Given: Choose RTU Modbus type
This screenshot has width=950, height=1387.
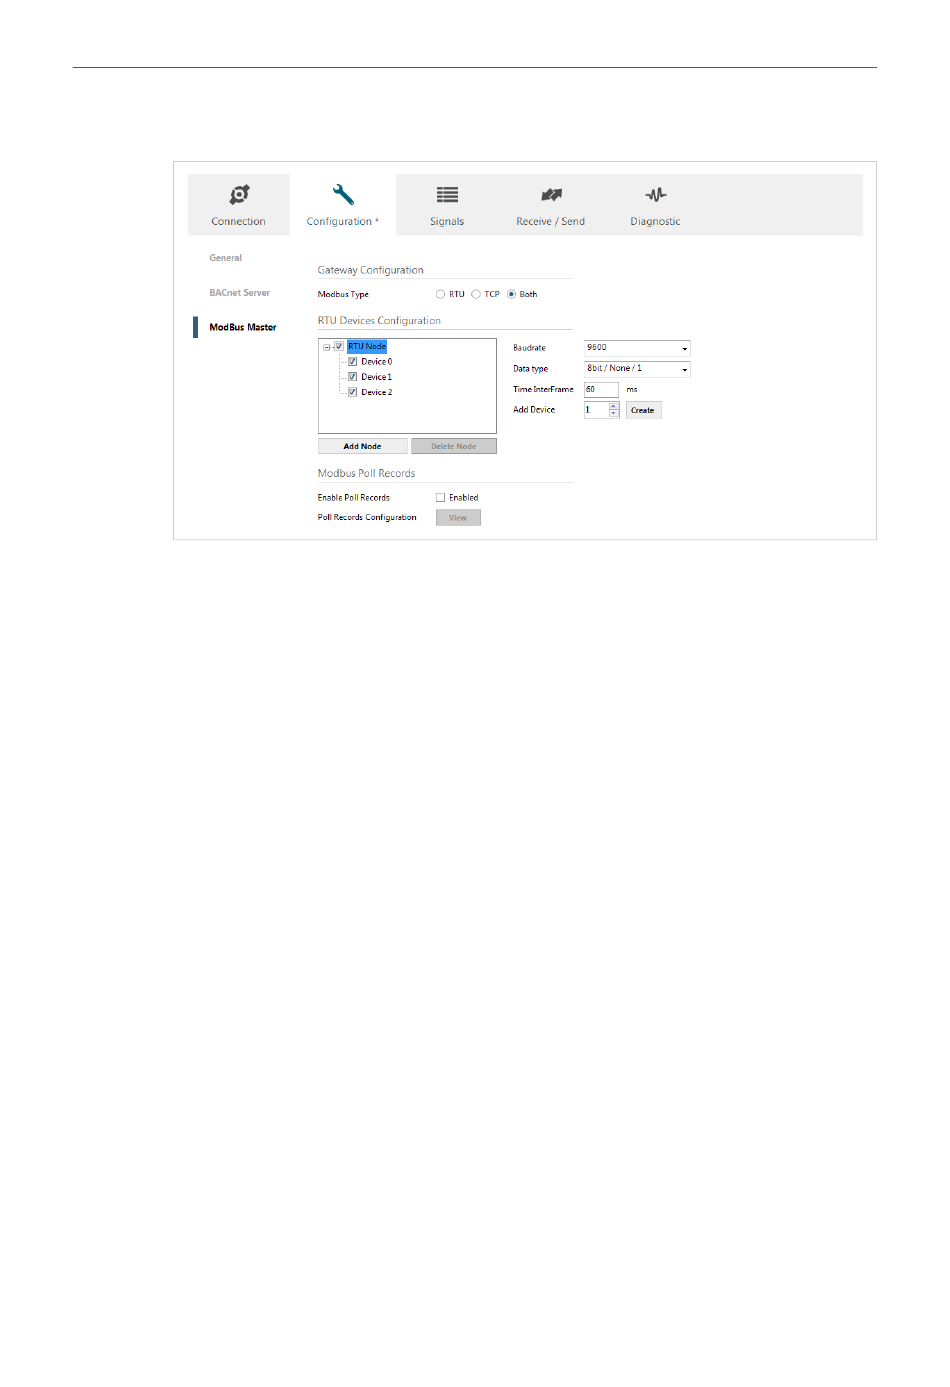Looking at the screenshot, I should click(440, 294).
